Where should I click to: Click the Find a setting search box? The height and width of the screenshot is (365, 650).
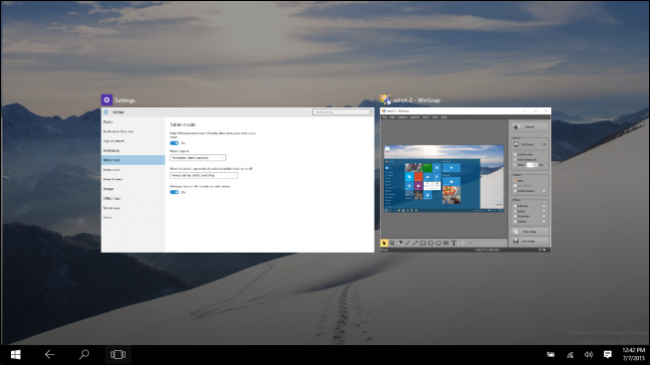click(342, 112)
